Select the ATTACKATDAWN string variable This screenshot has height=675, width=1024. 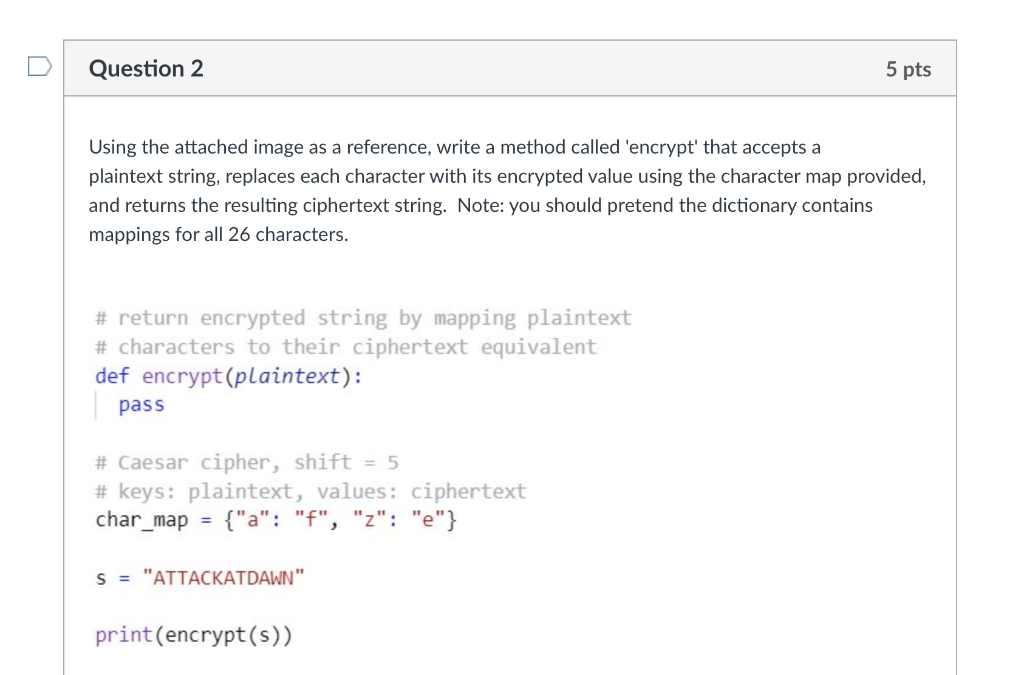(225, 576)
